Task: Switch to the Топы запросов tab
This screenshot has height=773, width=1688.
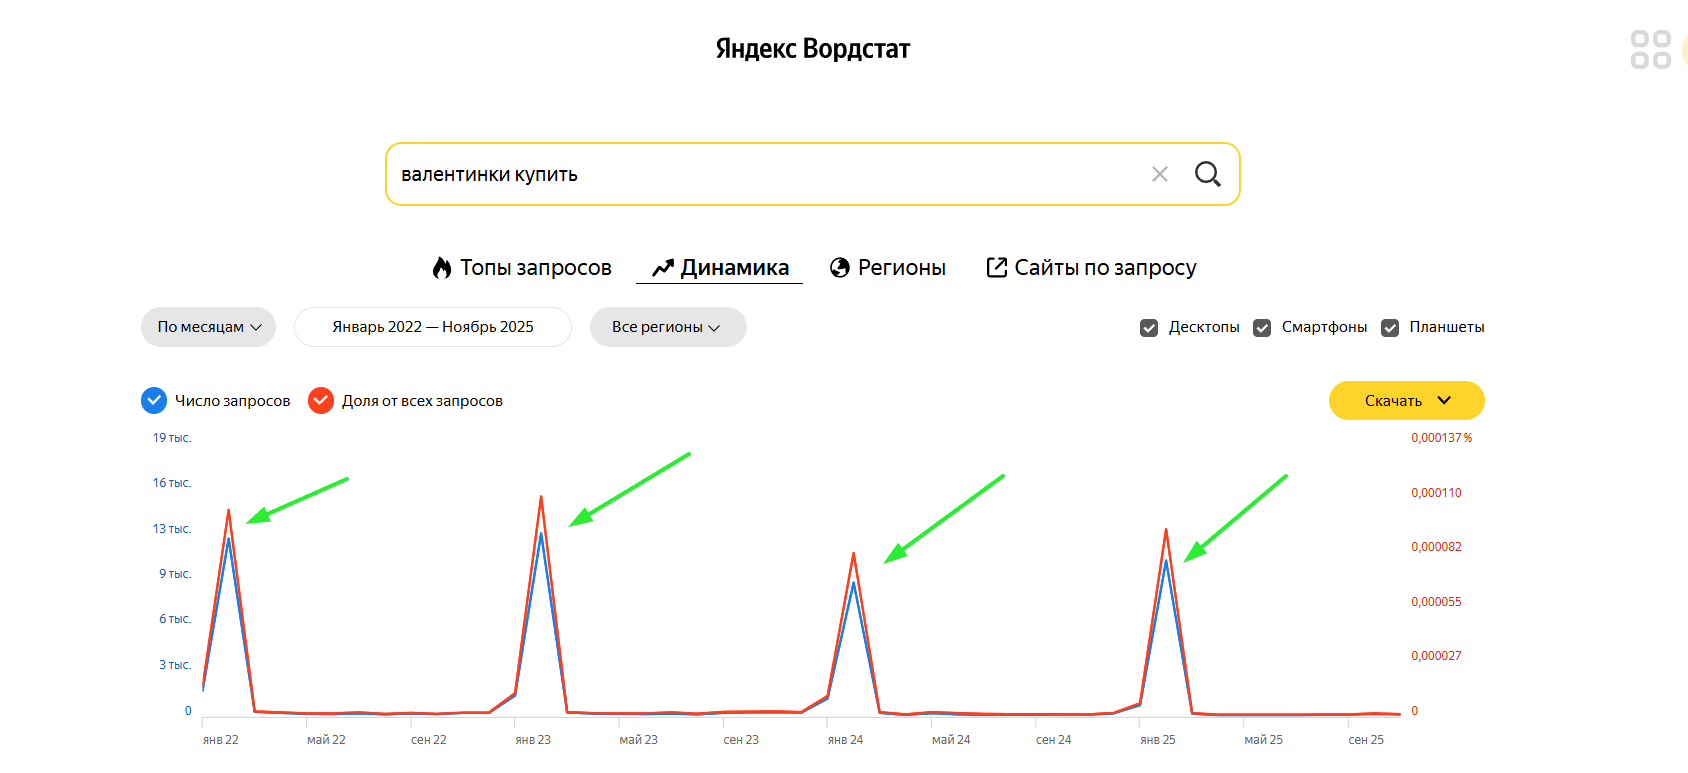Action: pos(535,268)
